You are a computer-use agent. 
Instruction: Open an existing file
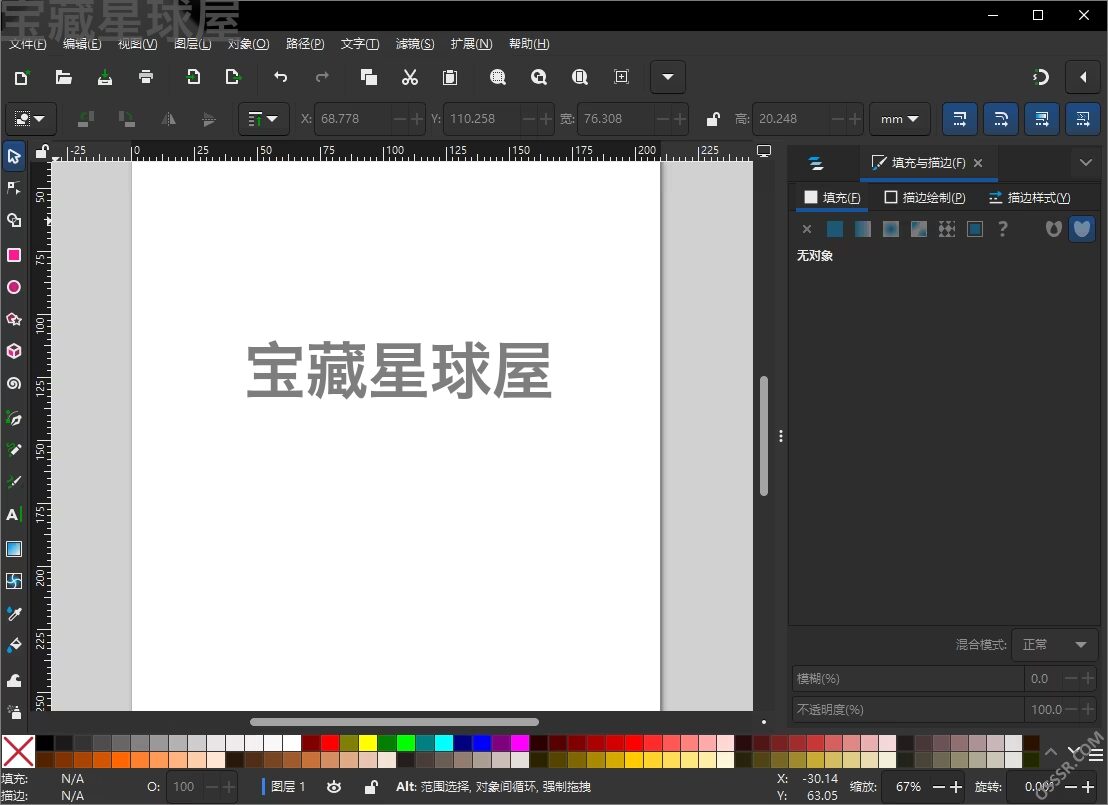pos(64,77)
